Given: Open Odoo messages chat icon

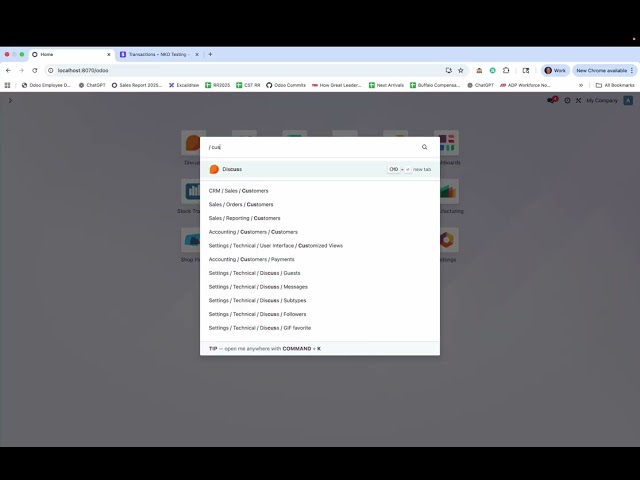Looking at the screenshot, I should click(x=551, y=100).
